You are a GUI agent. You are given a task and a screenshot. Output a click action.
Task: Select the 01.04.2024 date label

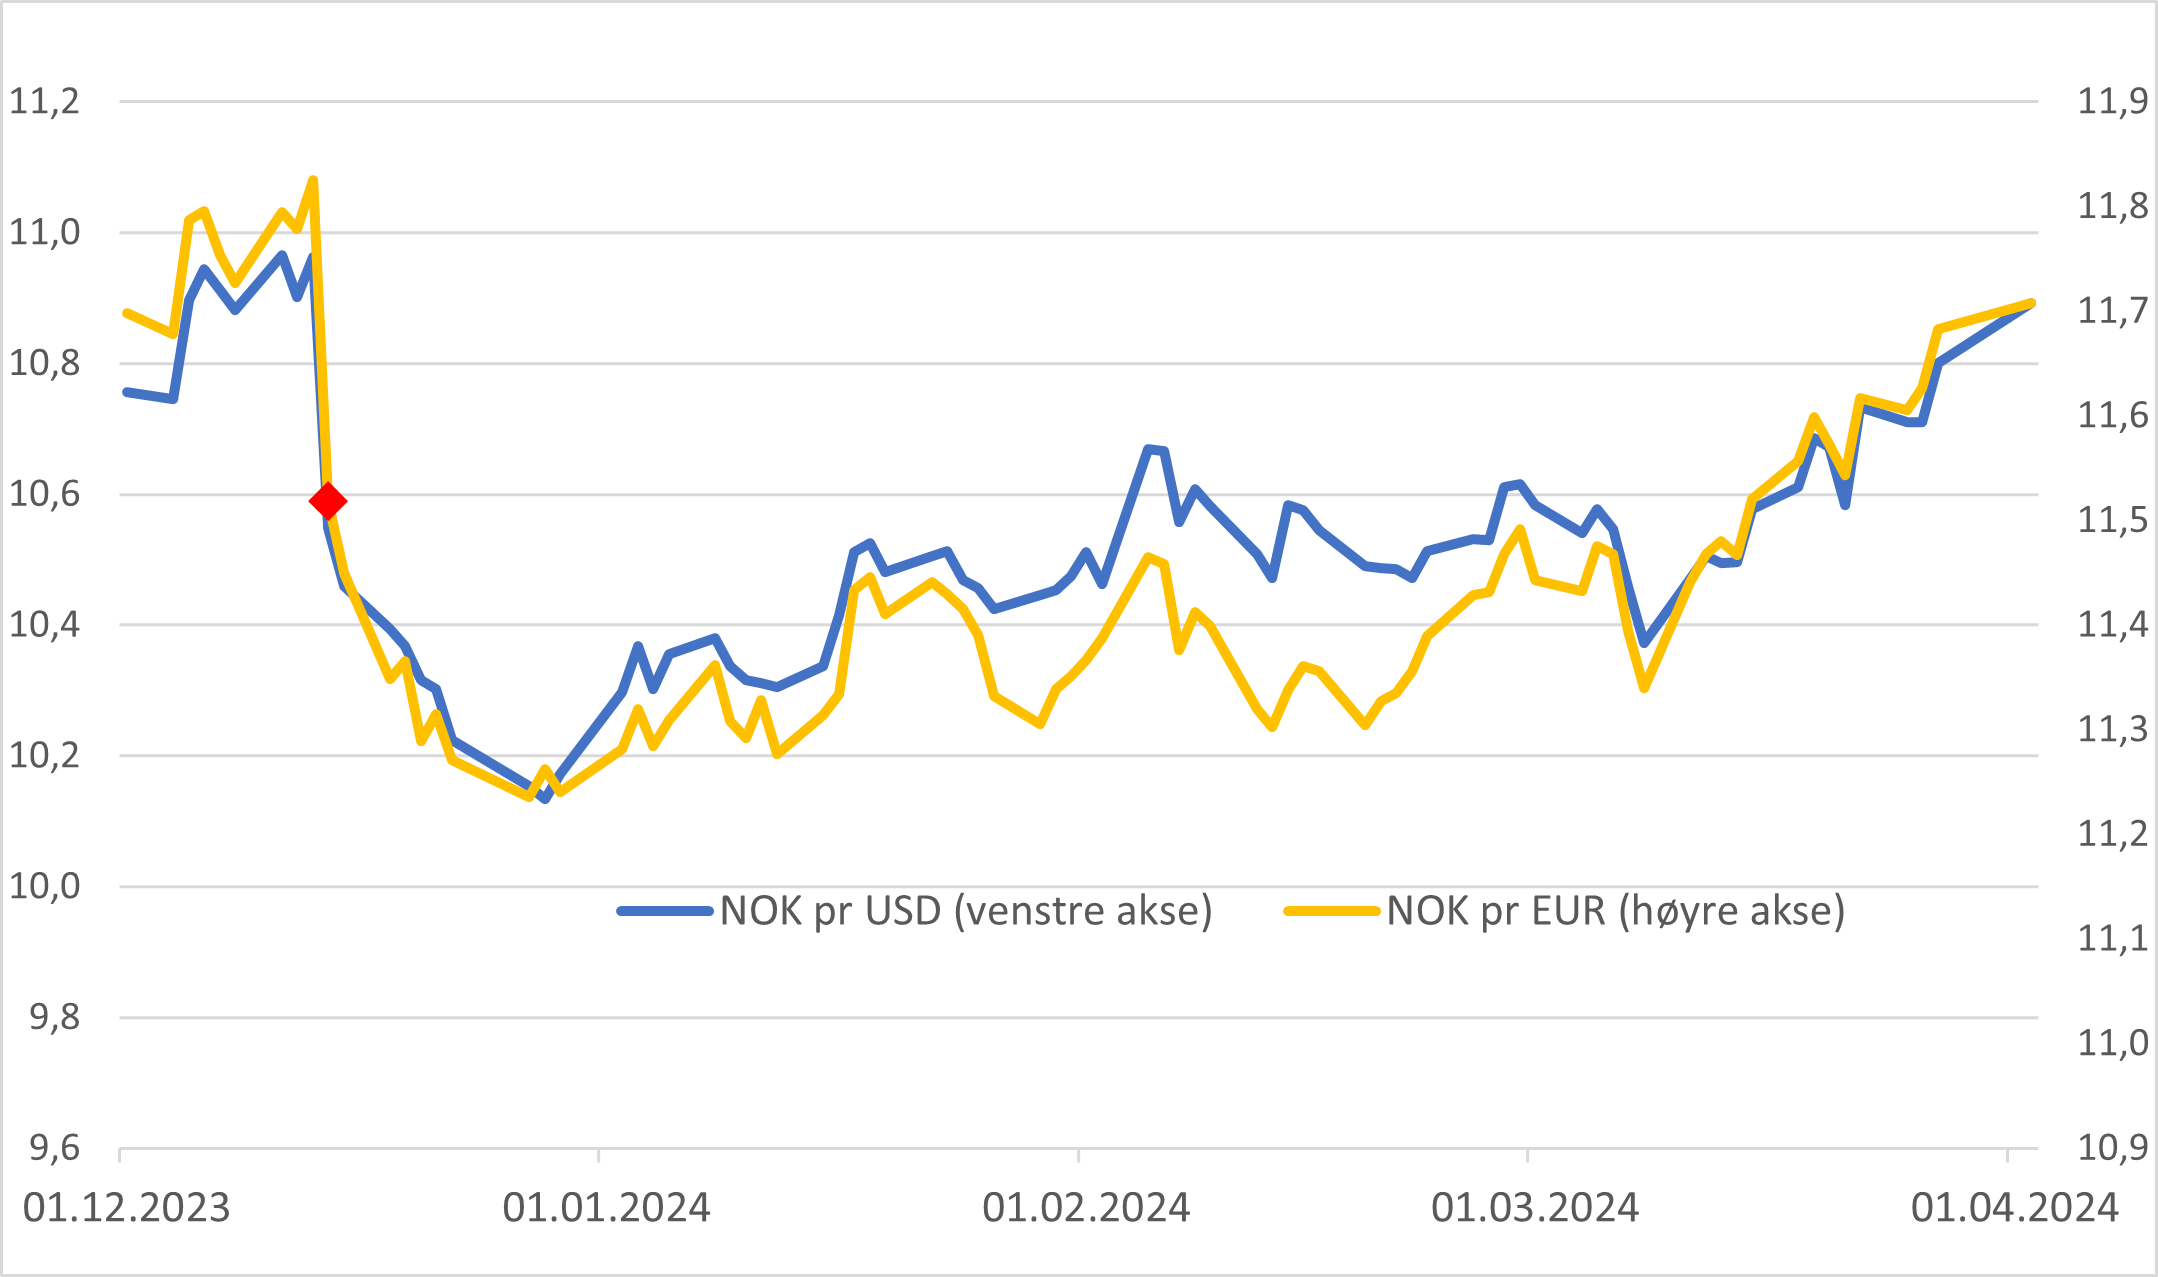(x=2014, y=1208)
